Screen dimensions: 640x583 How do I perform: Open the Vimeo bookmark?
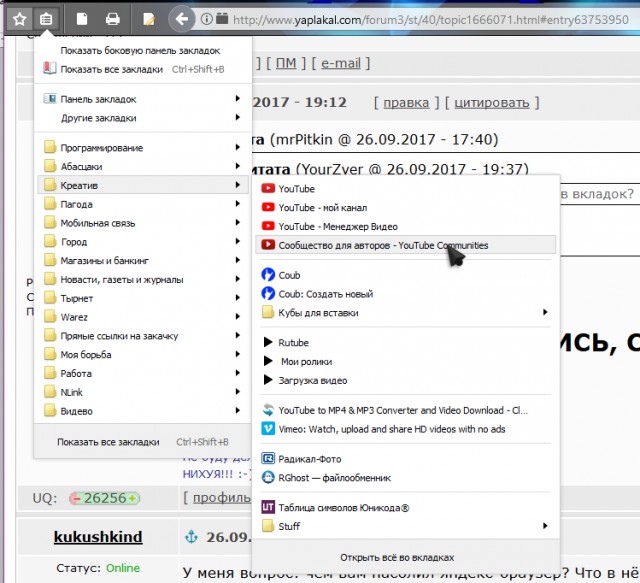406,429
